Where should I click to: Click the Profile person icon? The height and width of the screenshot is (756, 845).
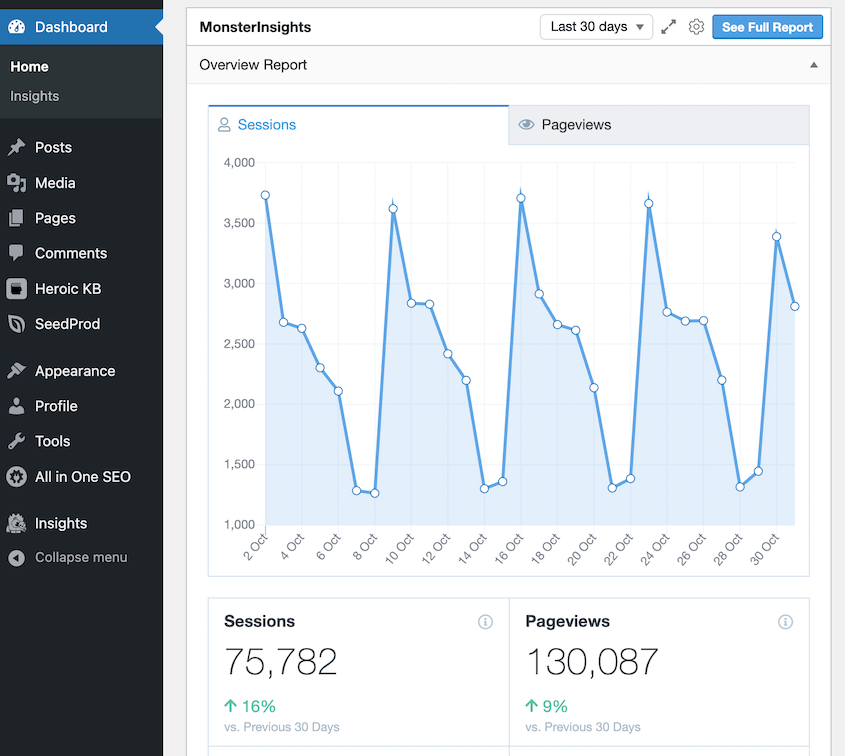pos(17,406)
